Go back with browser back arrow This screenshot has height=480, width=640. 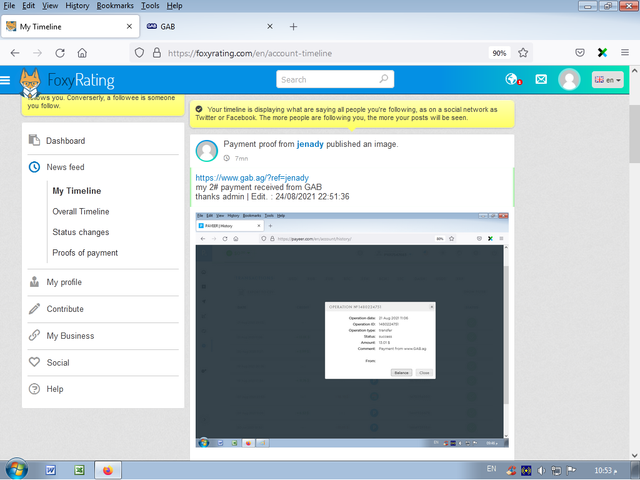[x=15, y=53]
